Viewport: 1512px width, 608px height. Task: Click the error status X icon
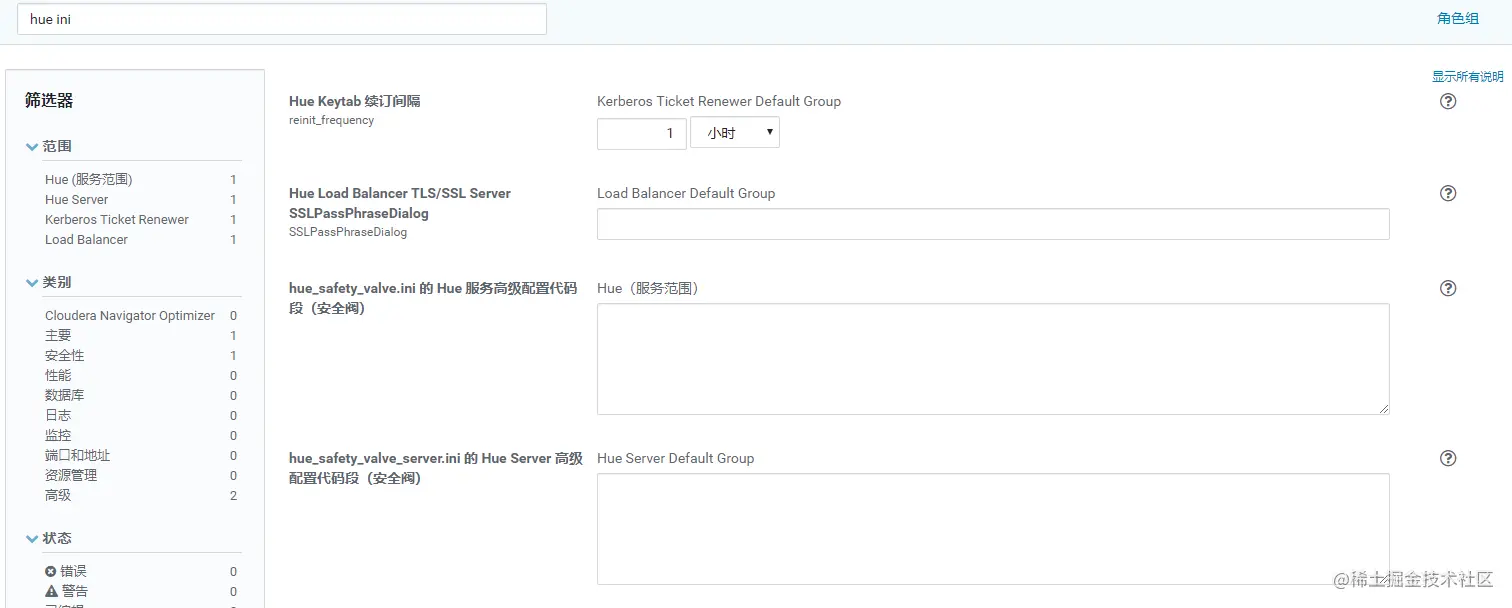coord(51,571)
